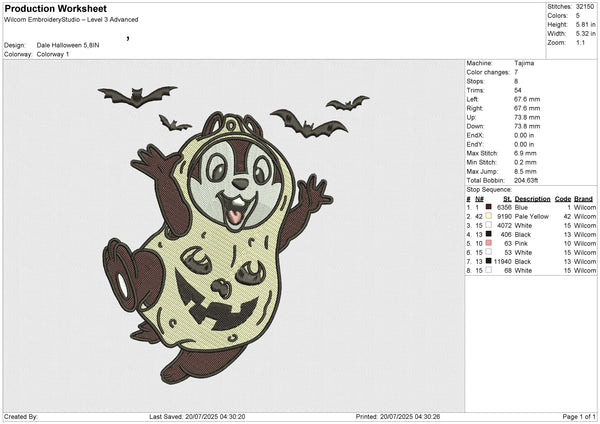Click the top-left bat in the design
Viewport: 600px width, 424px height.
124,96
